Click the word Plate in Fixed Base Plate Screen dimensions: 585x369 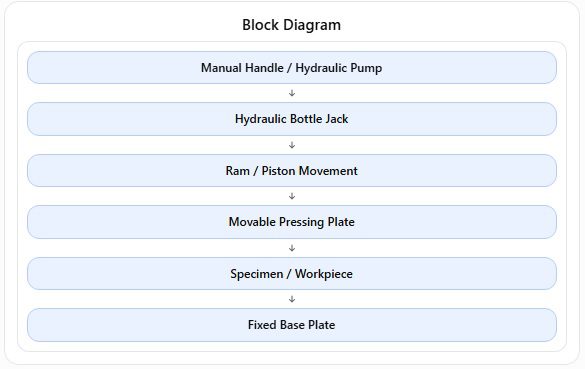(321, 325)
